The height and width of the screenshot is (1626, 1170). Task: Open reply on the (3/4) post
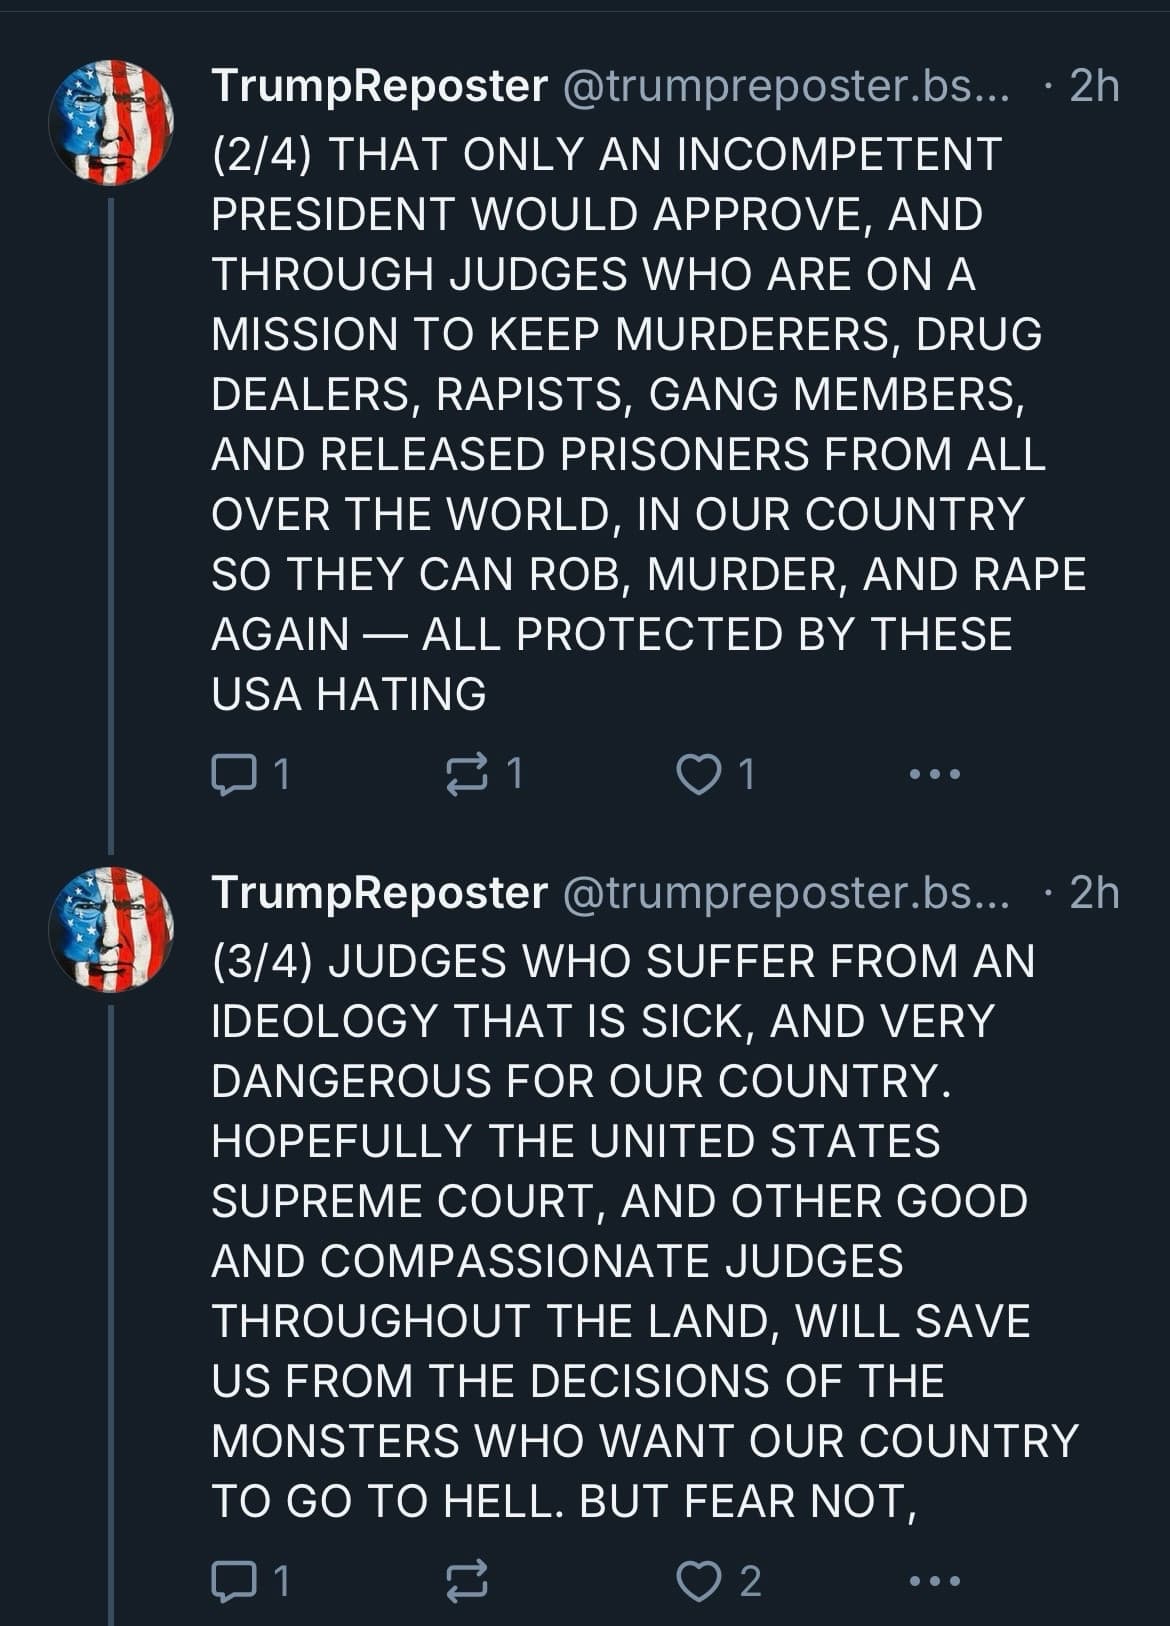click(x=232, y=1581)
